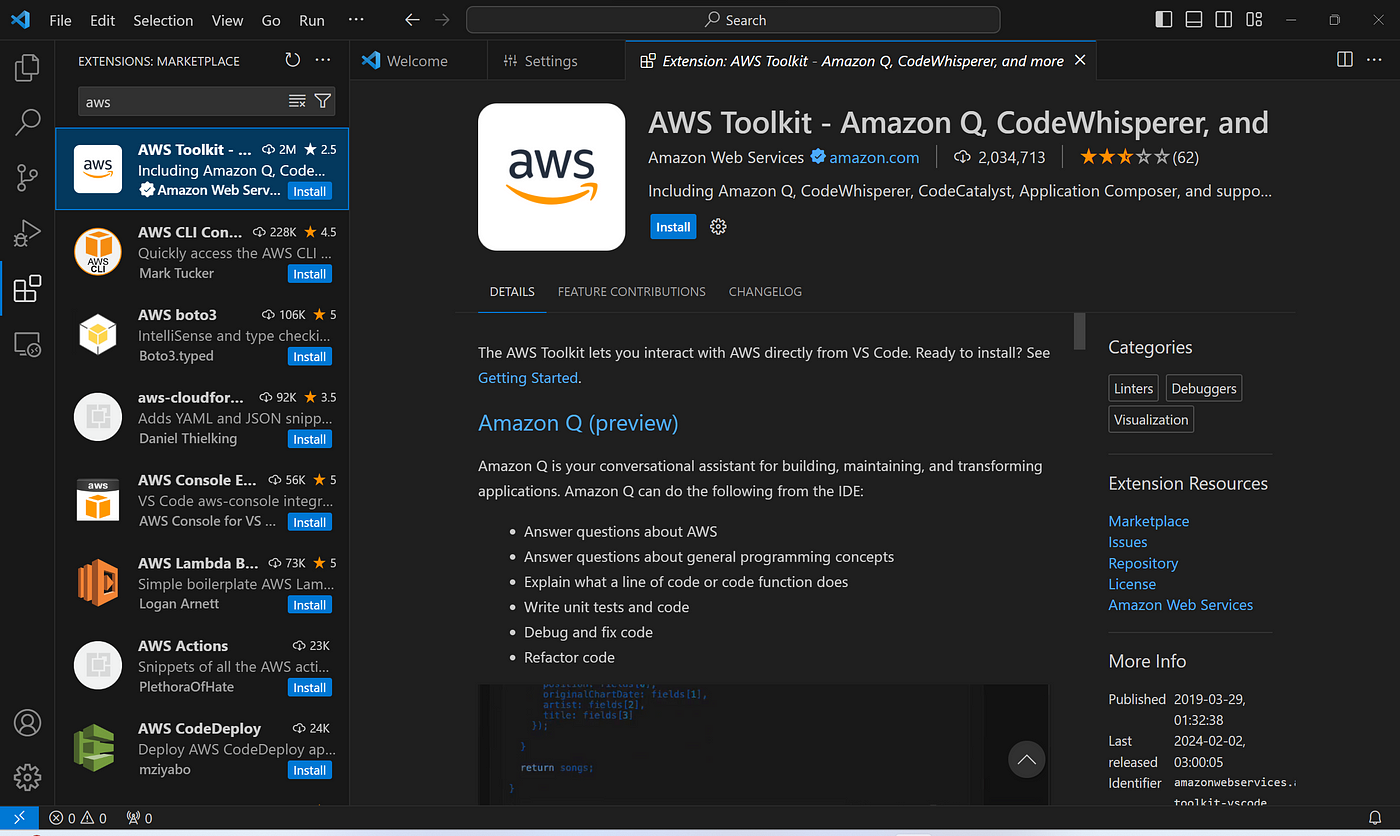The image size is (1400, 836).
Task: Toggle the bottom panel layout icon
Action: (x=1193, y=19)
